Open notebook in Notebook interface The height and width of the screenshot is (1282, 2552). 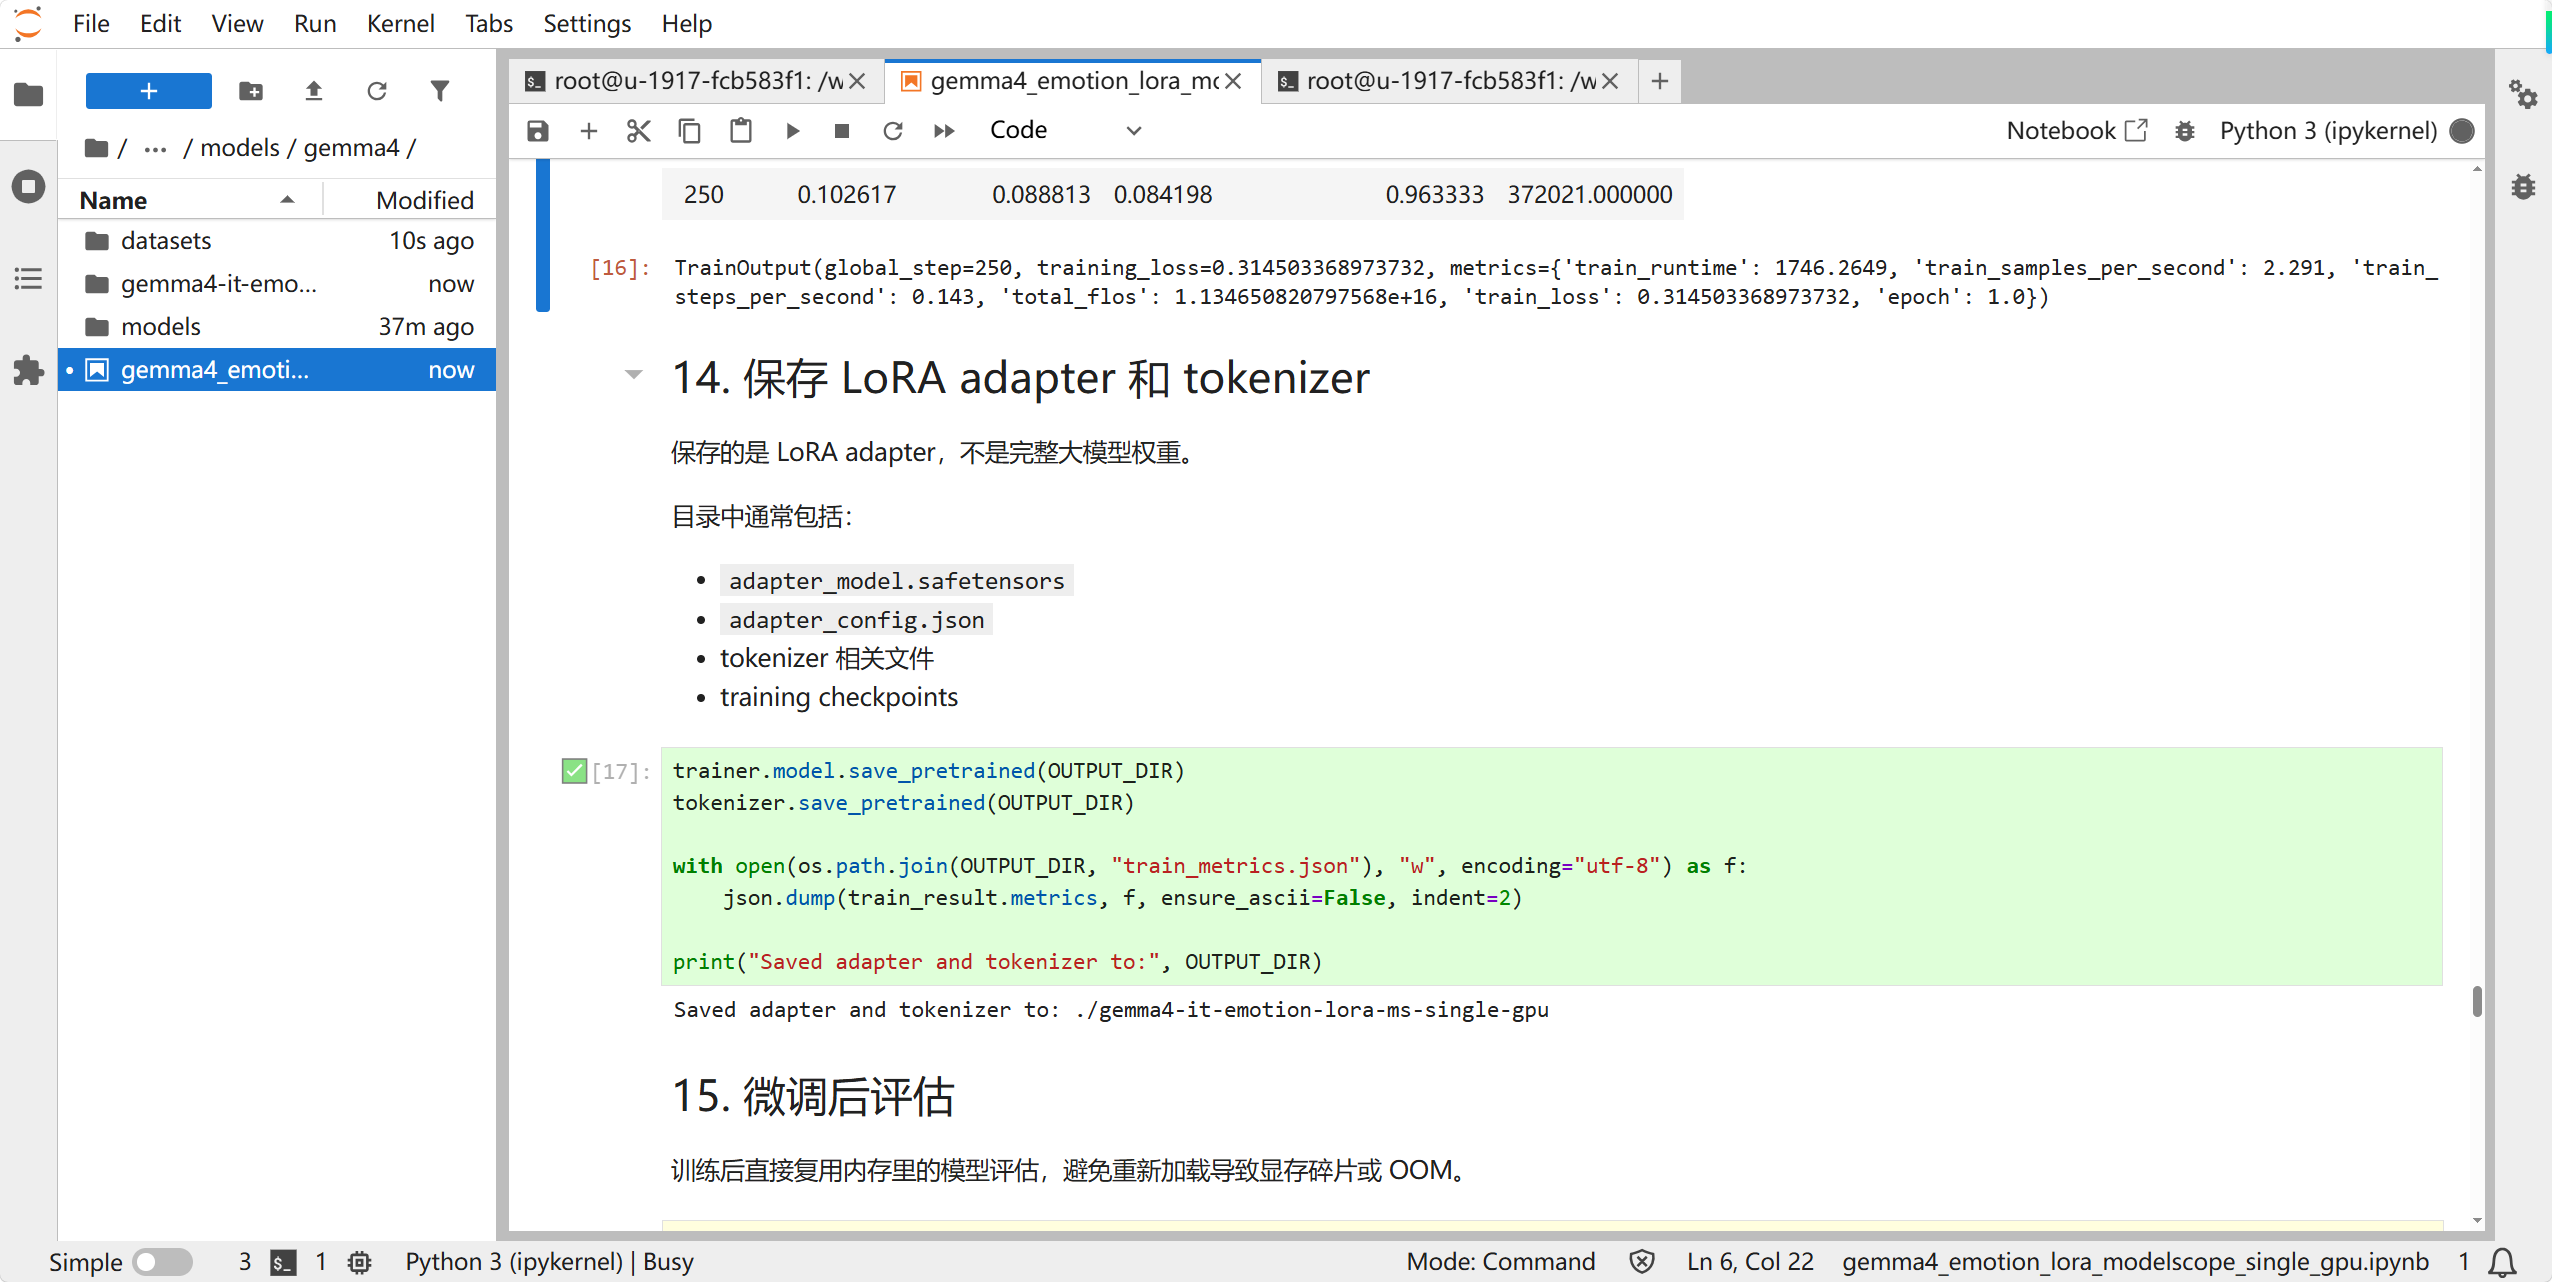tap(2076, 131)
